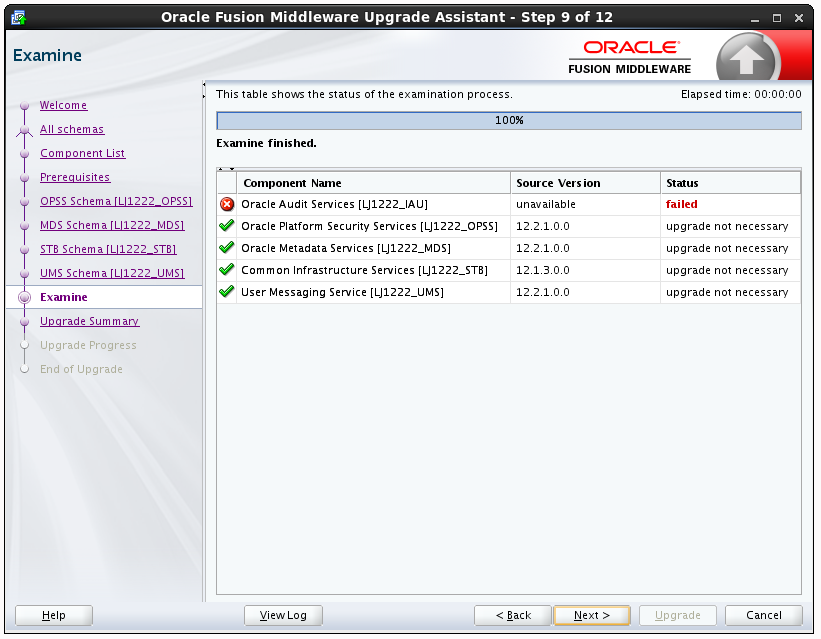Open UMS Schema [LJ1222_UMS] step
The height and width of the screenshot is (639, 821).
click(x=112, y=274)
